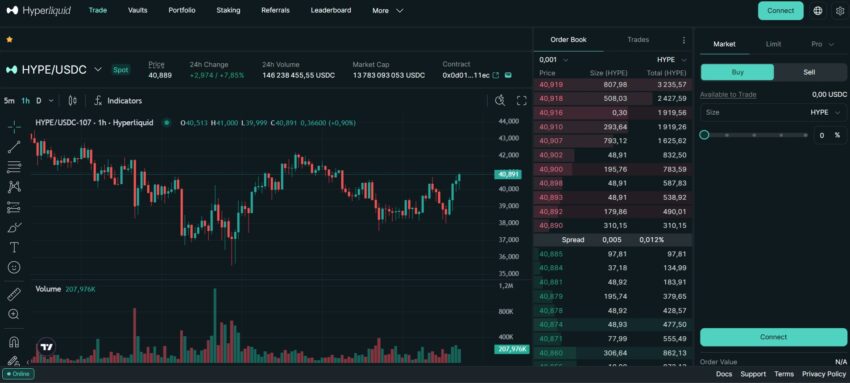Viewport: 850px width, 383px height.
Task: Enter fullscreen chart mode
Action: click(521, 100)
